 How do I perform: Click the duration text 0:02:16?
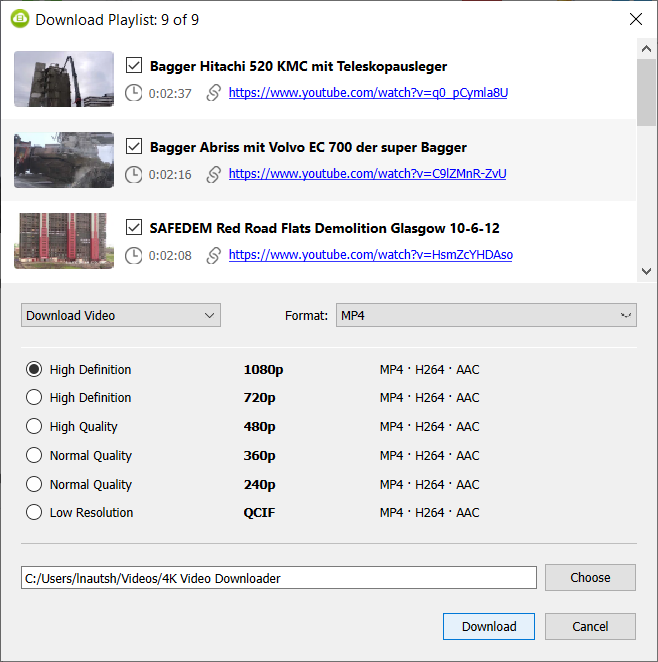pos(170,174)
